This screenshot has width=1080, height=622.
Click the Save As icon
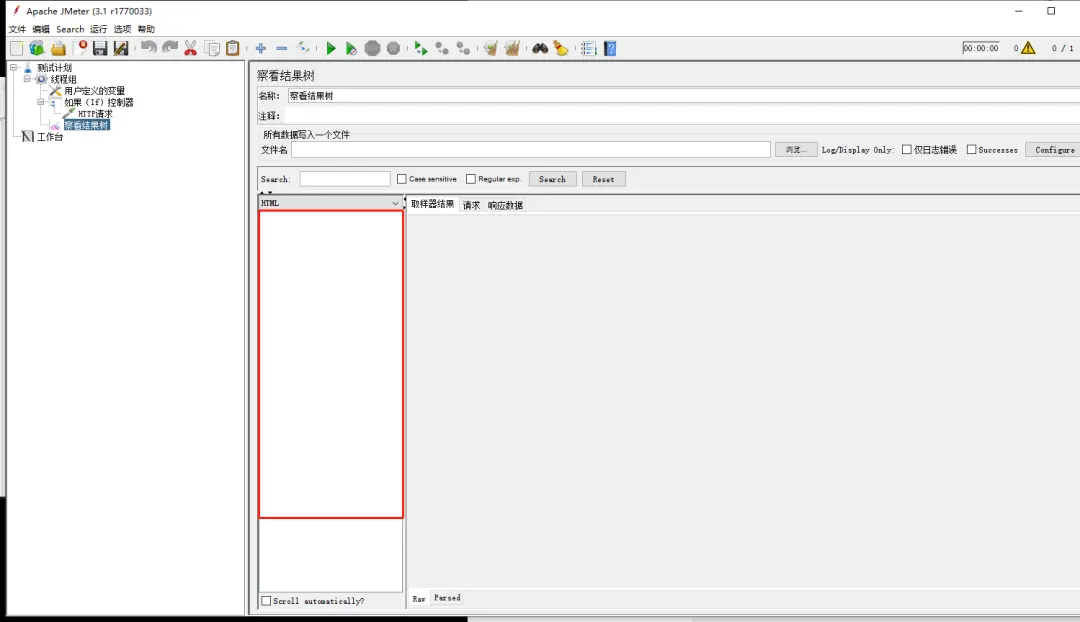click(121, 48)
